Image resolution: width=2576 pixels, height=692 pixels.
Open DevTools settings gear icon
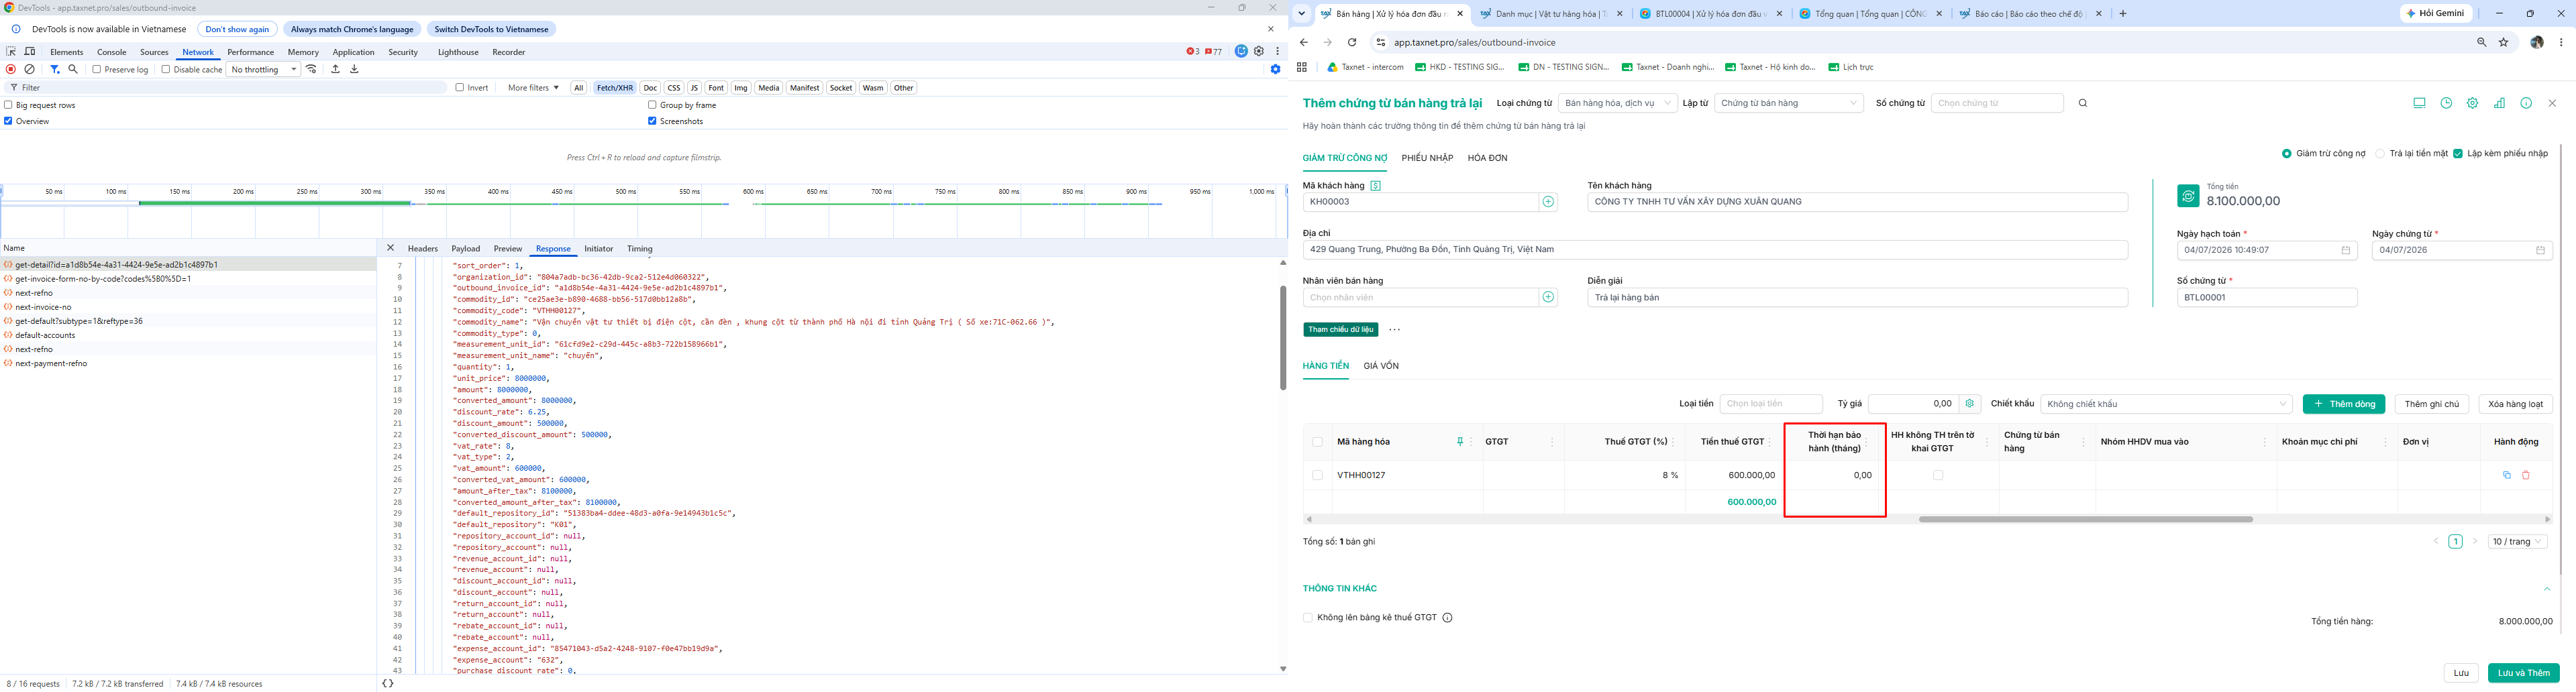[x=1259, y=51]
